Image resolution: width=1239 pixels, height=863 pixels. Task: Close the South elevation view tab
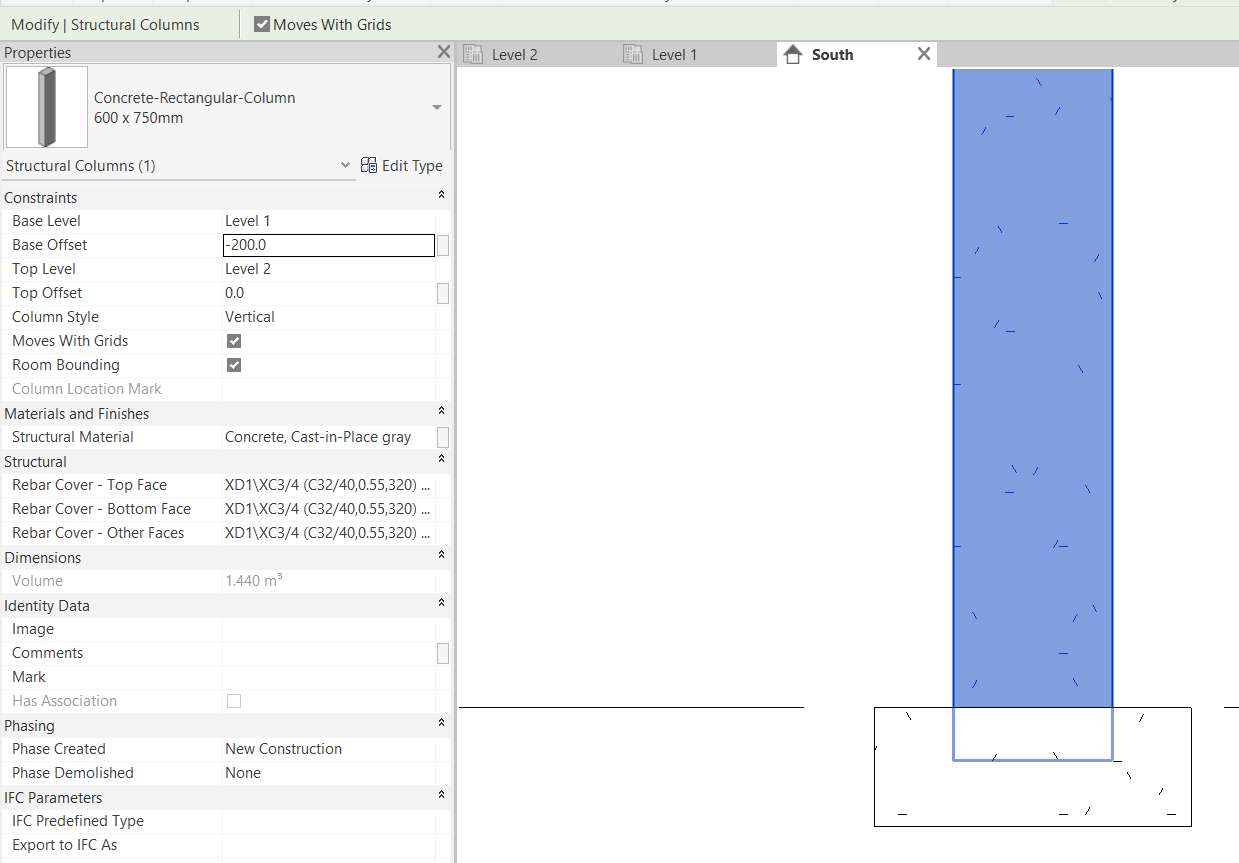point(923,54)
